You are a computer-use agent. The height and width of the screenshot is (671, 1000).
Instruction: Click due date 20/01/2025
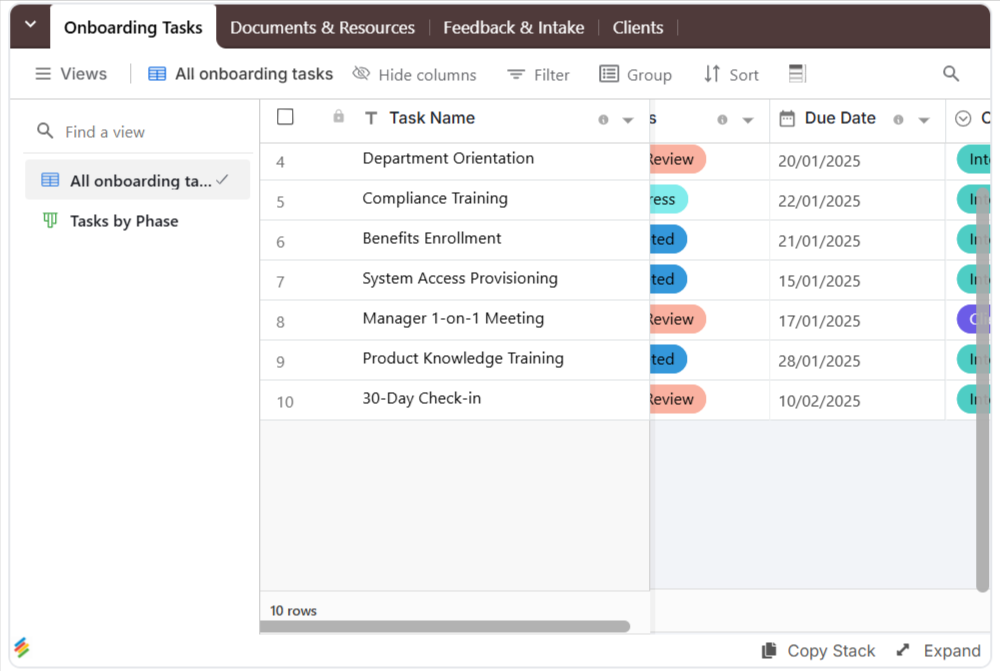coord(819,161)
